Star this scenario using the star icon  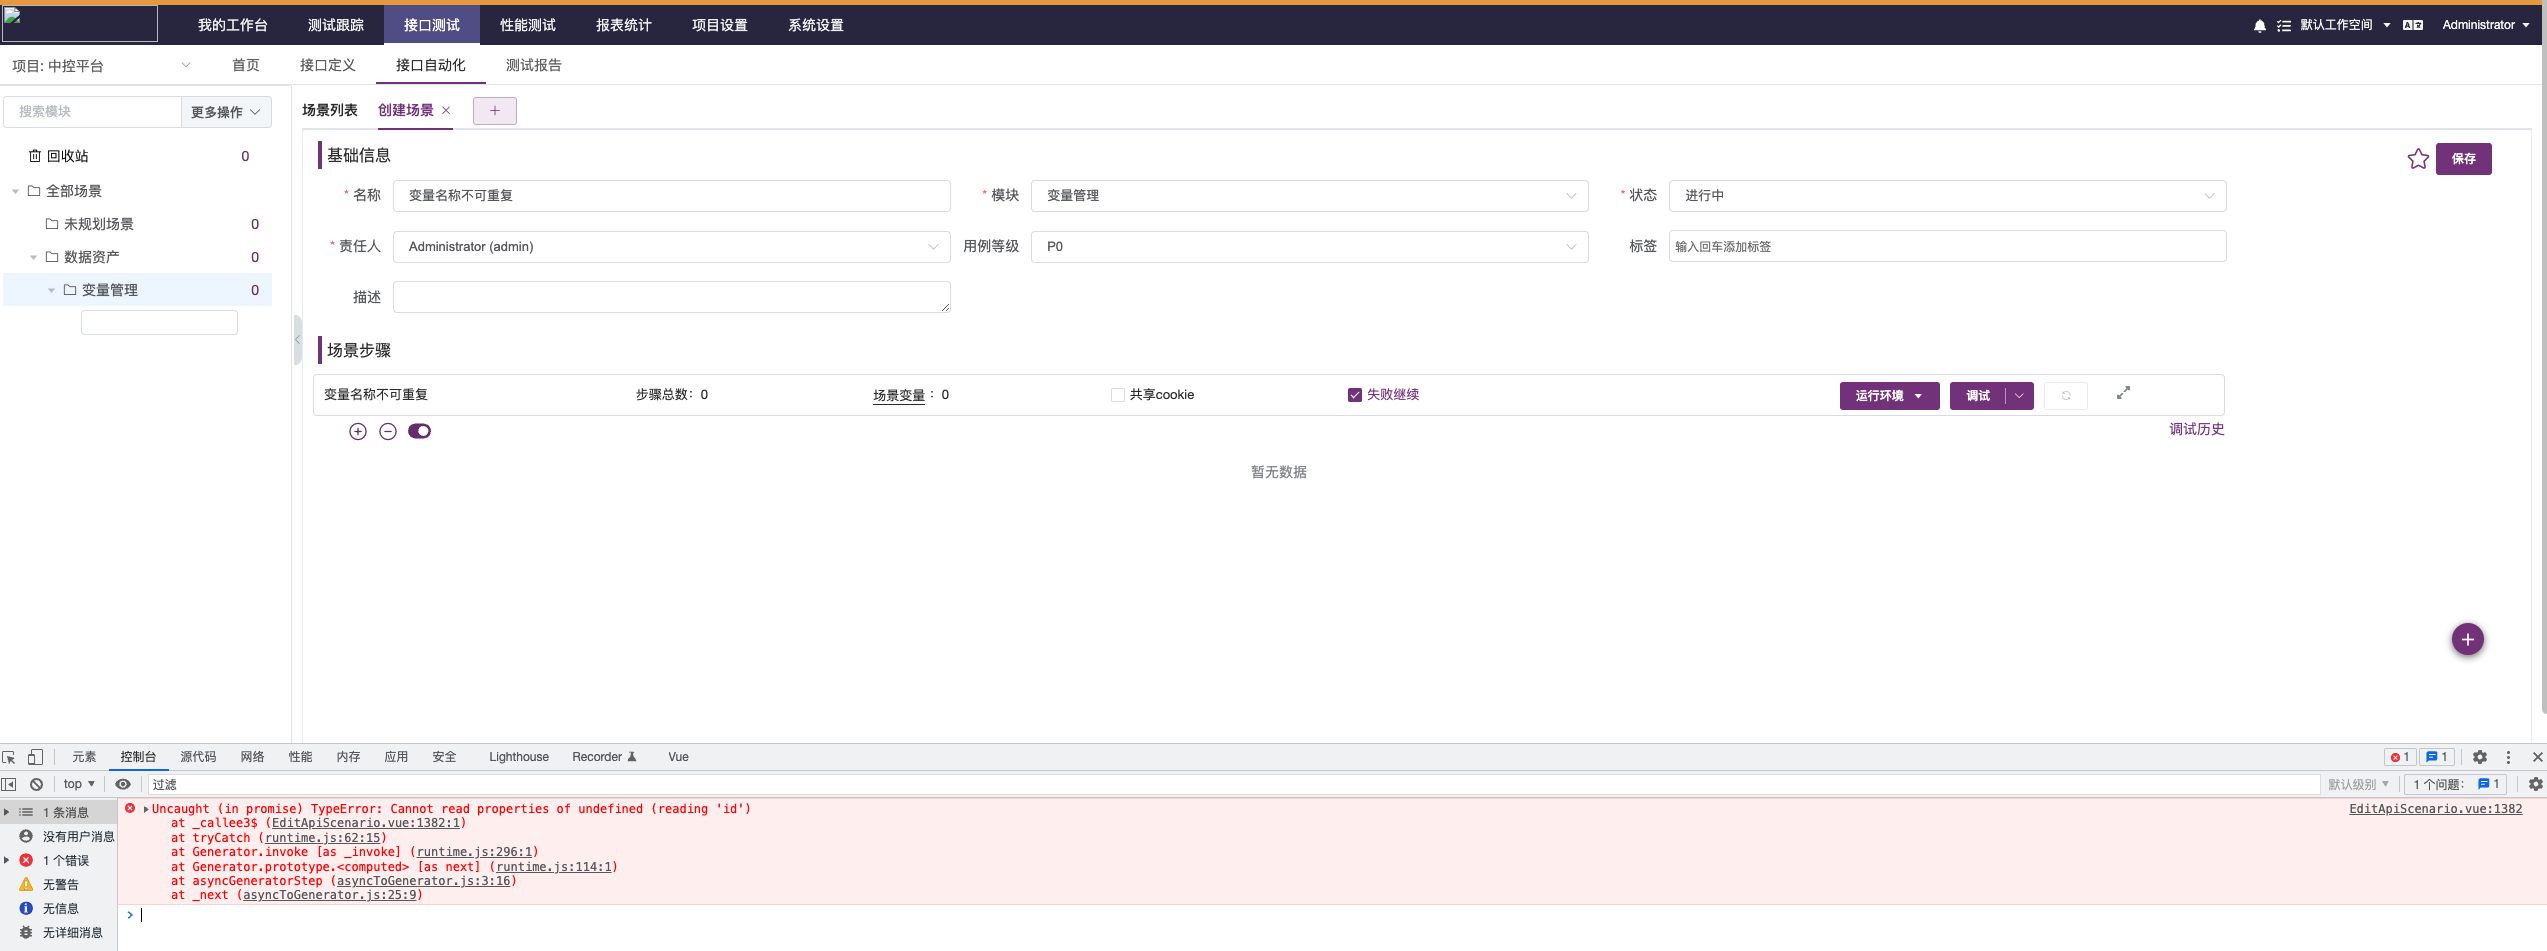coord(2419,159)
